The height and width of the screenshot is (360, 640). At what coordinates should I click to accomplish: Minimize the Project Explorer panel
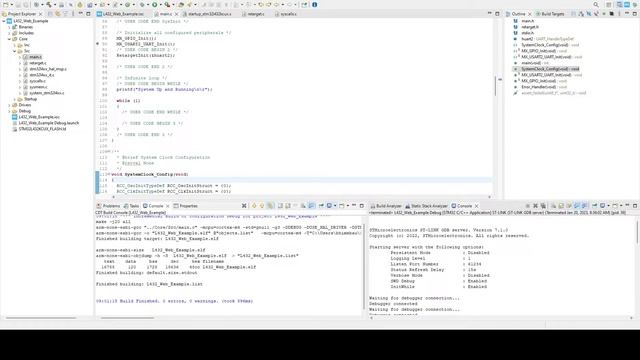pyautogui.click(x=80, y=13)
